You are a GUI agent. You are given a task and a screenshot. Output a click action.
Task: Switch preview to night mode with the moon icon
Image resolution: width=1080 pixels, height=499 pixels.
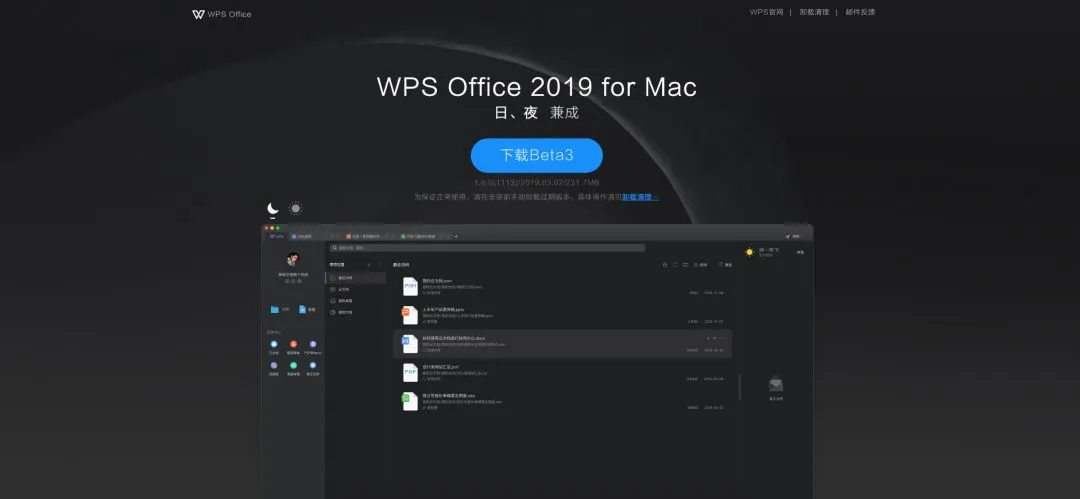[273, 208]
